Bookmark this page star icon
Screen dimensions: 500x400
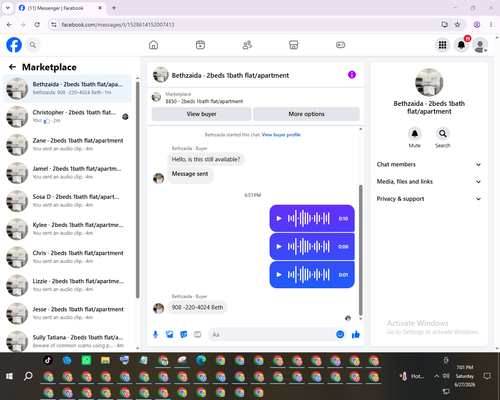457,25
